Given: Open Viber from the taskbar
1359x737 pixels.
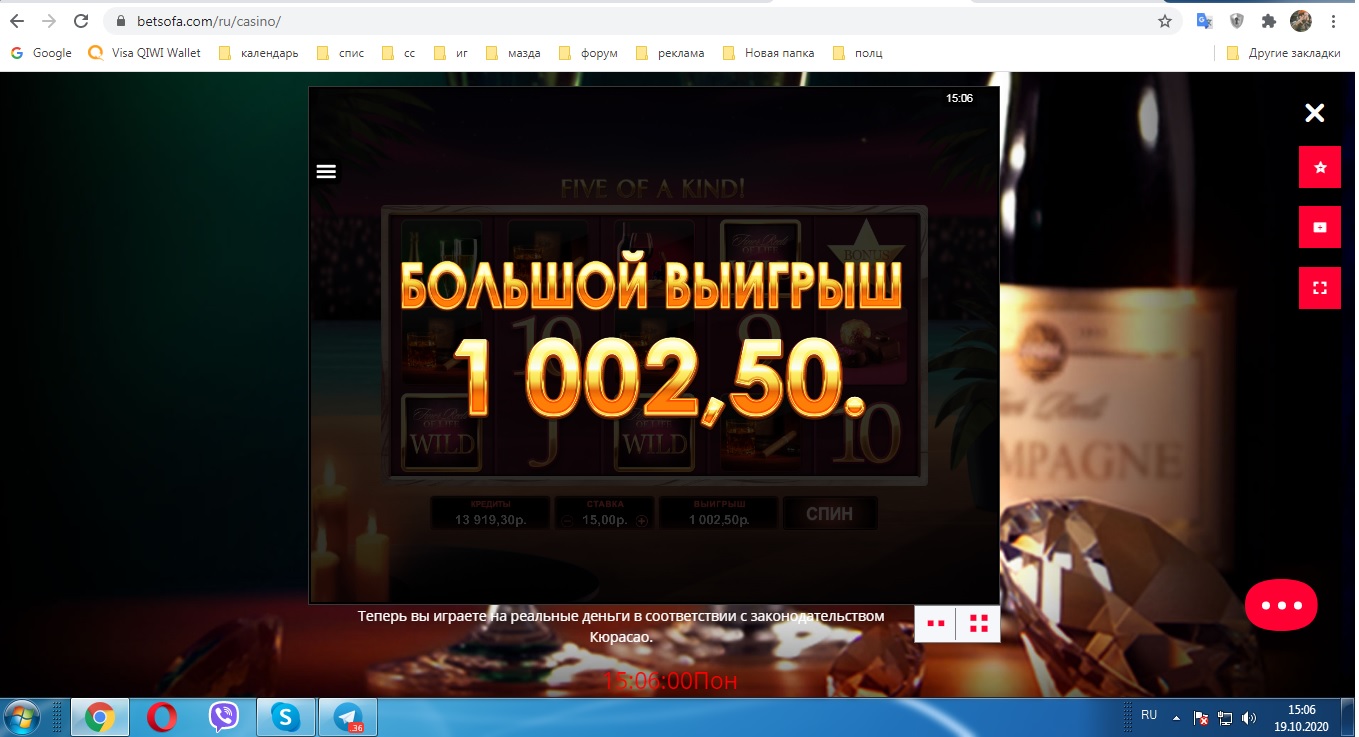Looking at the screenshot, I should [x=224, y=717].
